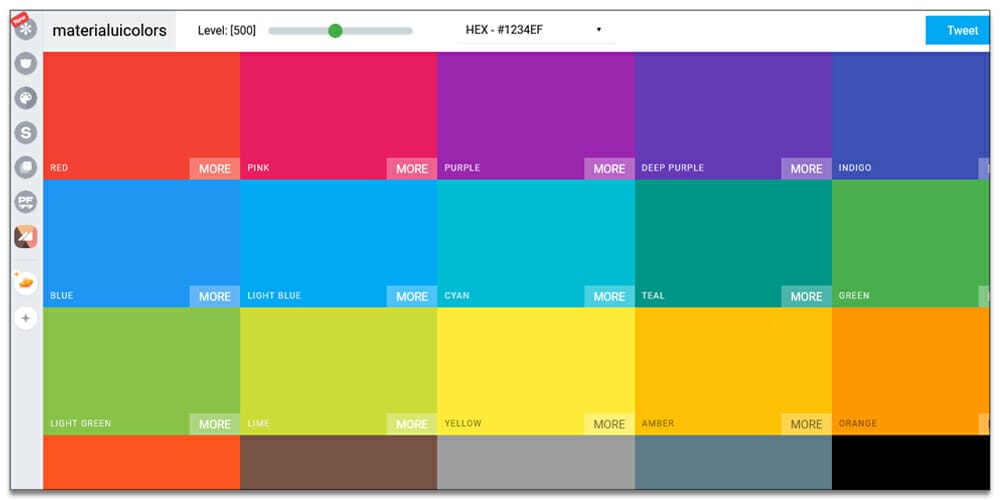1000x500 pixels.
Task: Click the orange flying saucer sidebar icon
Action: click(x=26, y=283)
